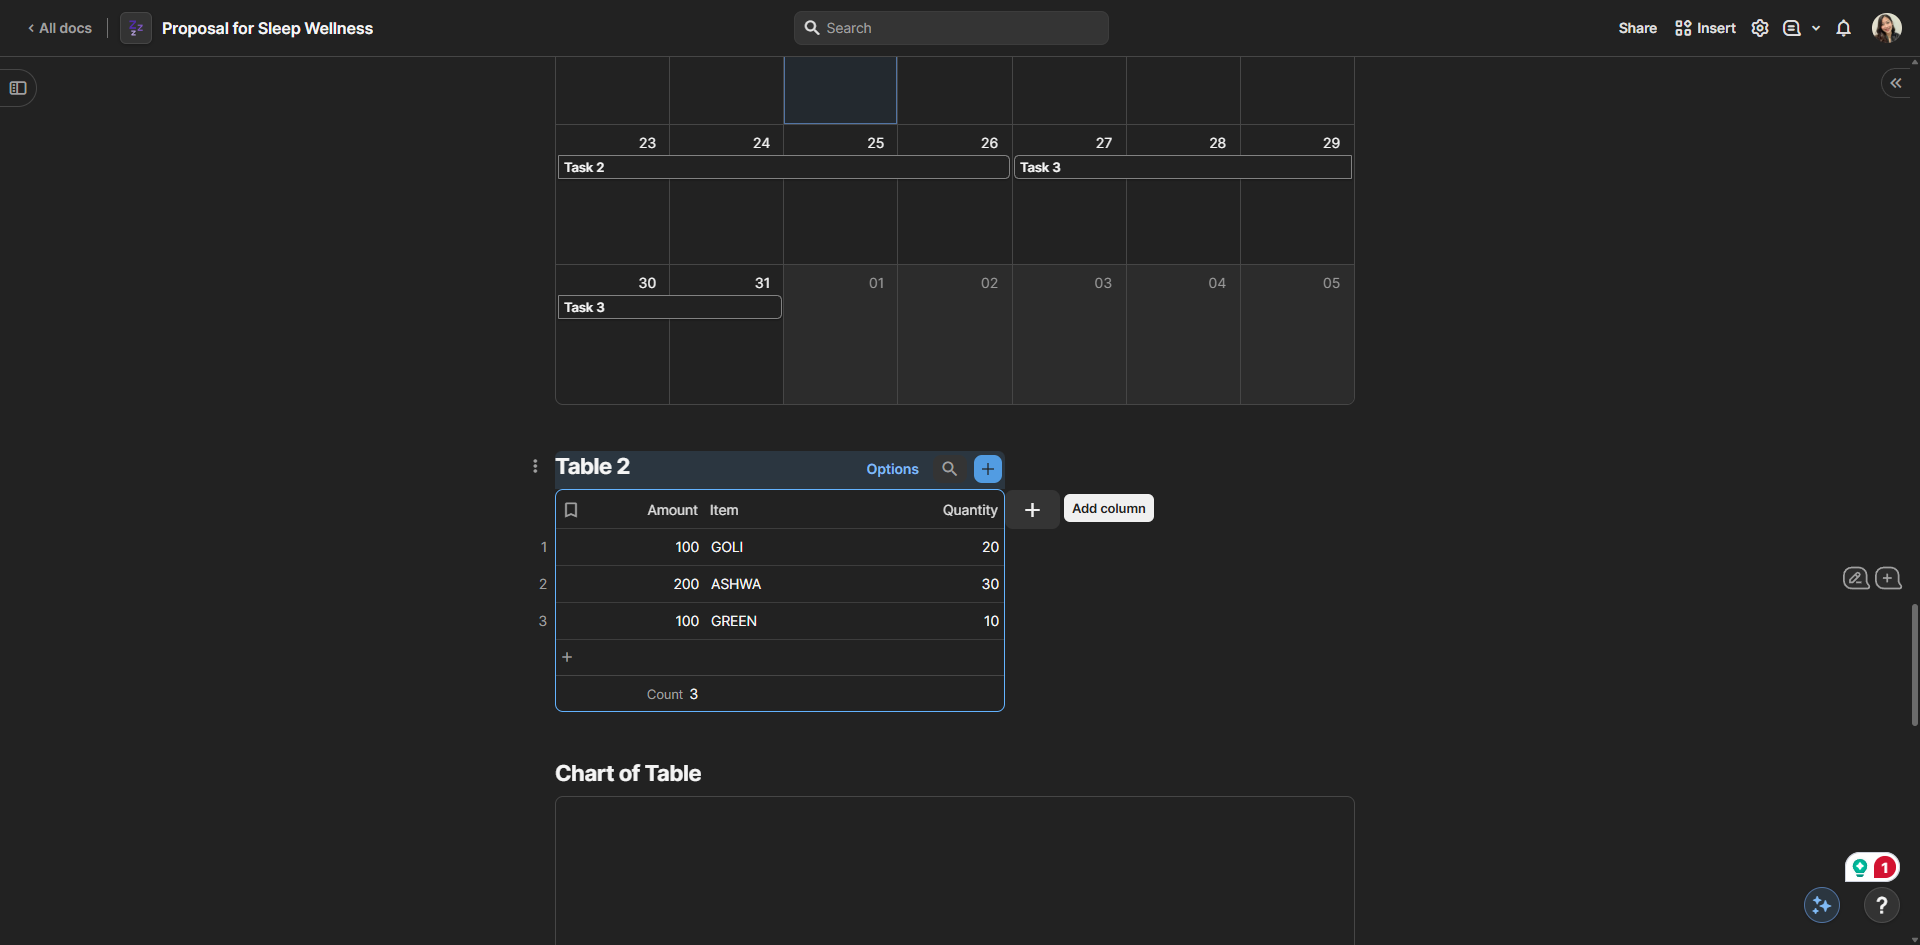
Task: Open notifications bell
Action: pyautogui.click(x=1843, y=28)
